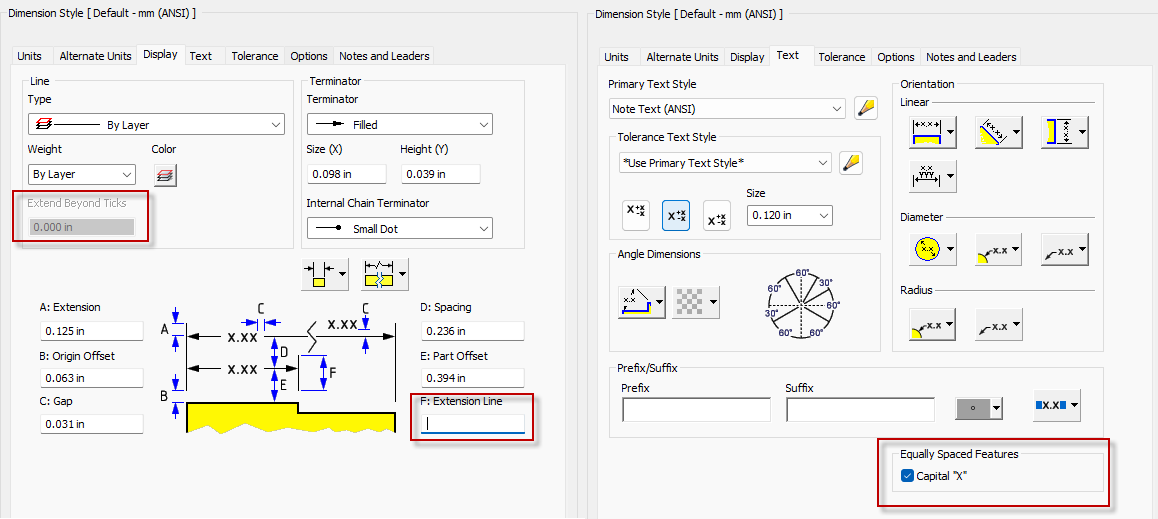Open the line Type By Layer dropdown
1158x519 pixels.
(x=156, y=125)
